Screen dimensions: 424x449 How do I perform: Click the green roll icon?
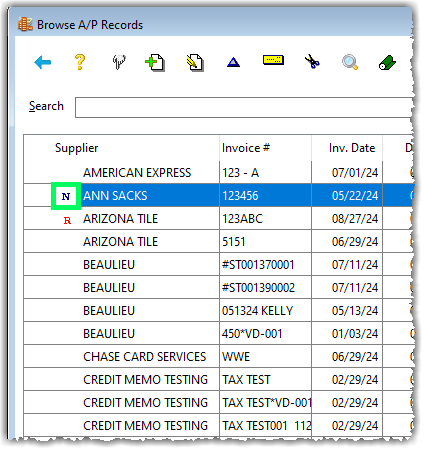(x=387, y=62)
